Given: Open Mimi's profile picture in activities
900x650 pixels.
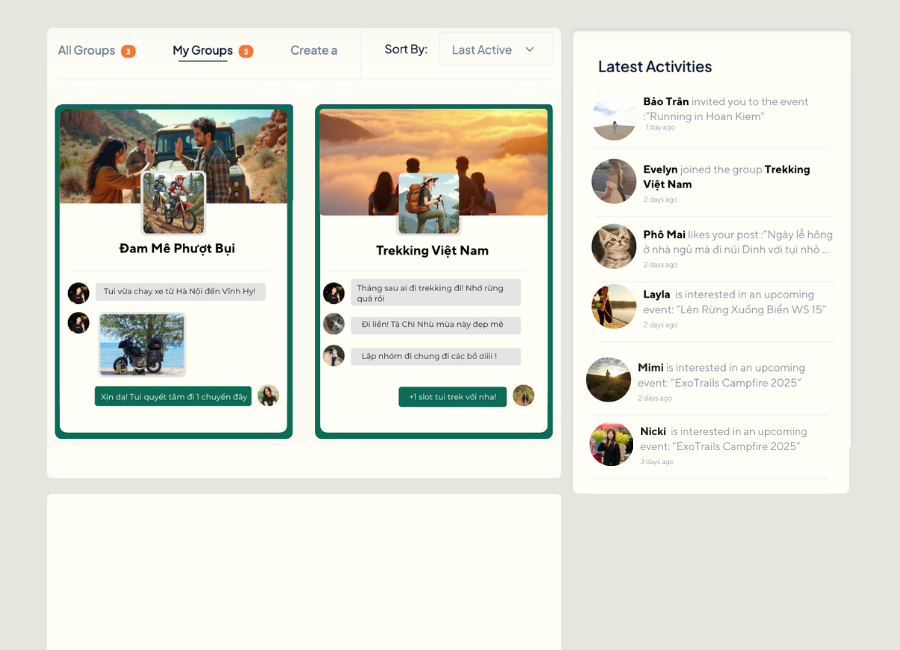Looking at the screenshot, I should coord(608,380).
